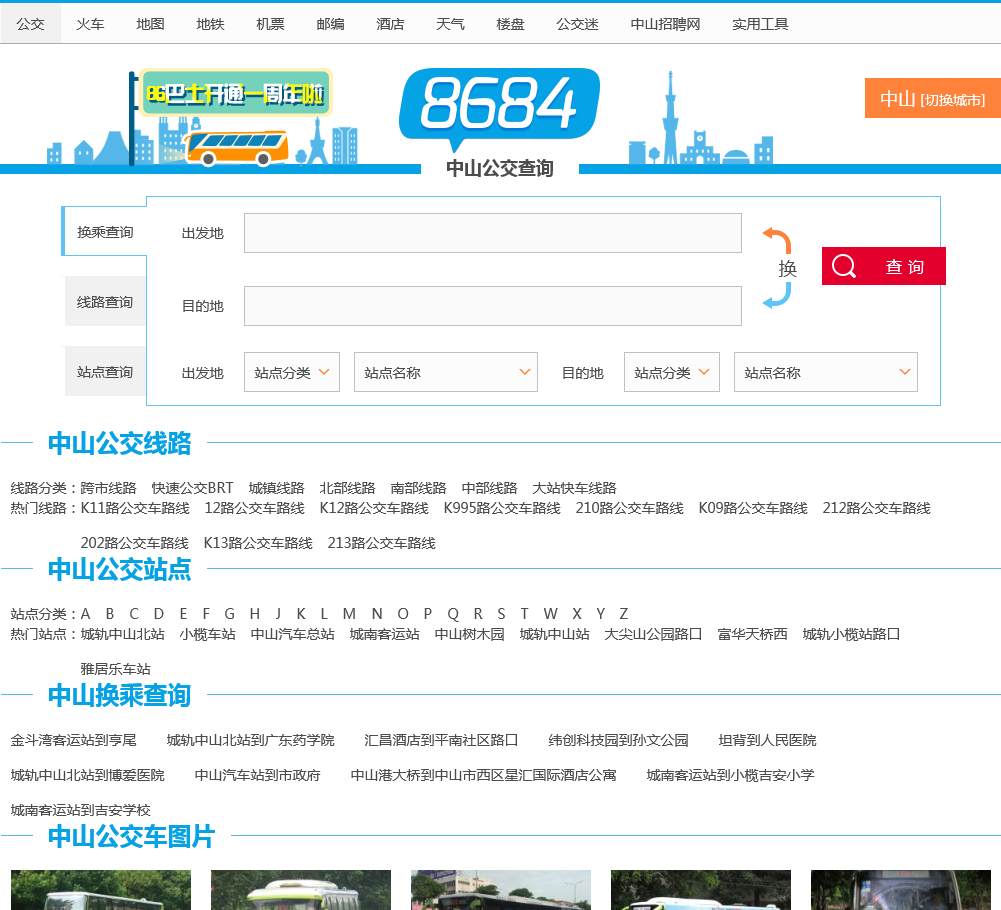Open the 南部线路 category link
This screenshot has height=910, width=1001.
click(418, 489)
